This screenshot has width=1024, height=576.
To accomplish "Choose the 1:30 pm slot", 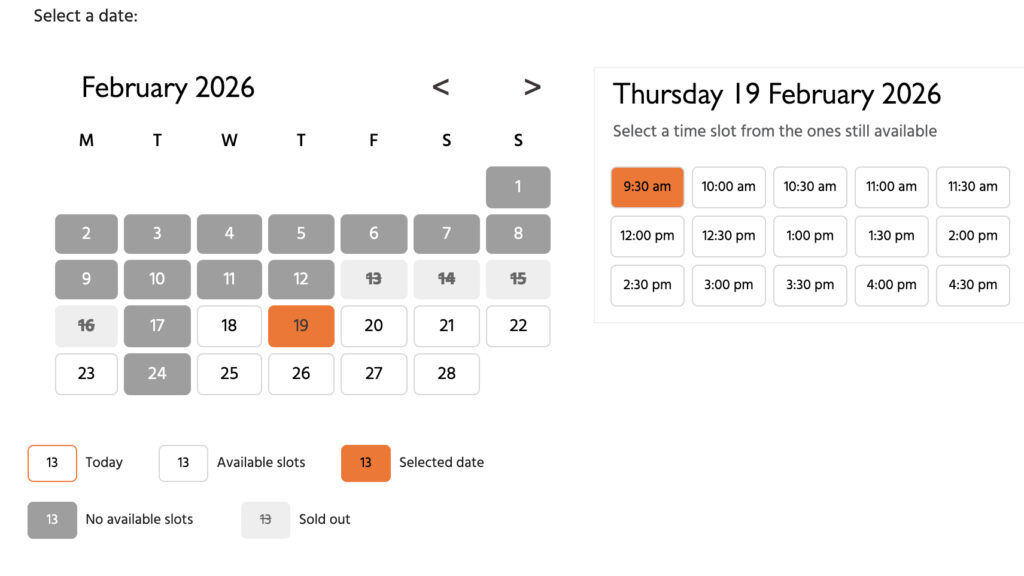I will (x=891, y=236).
